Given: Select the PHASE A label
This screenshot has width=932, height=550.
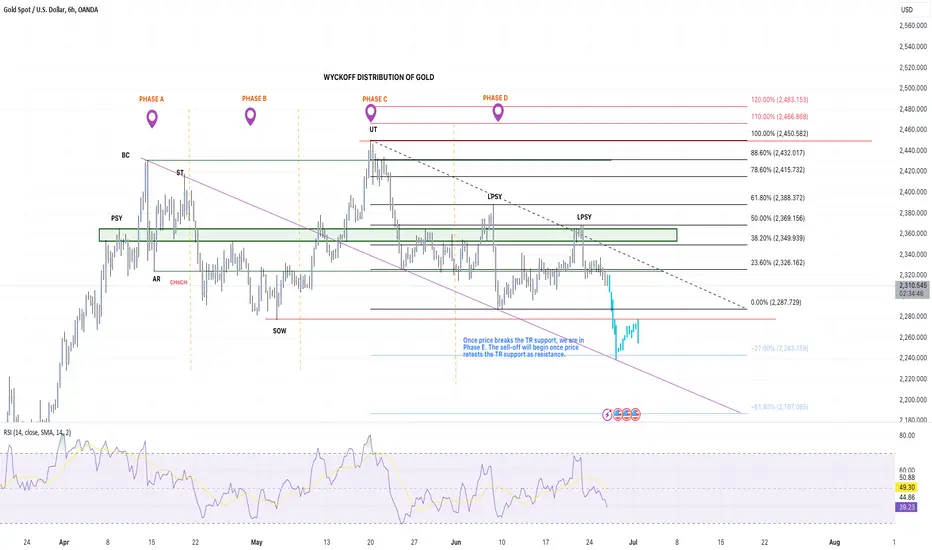Looking at the screenshot, I should pyautogui.click(x=152, y=99).
